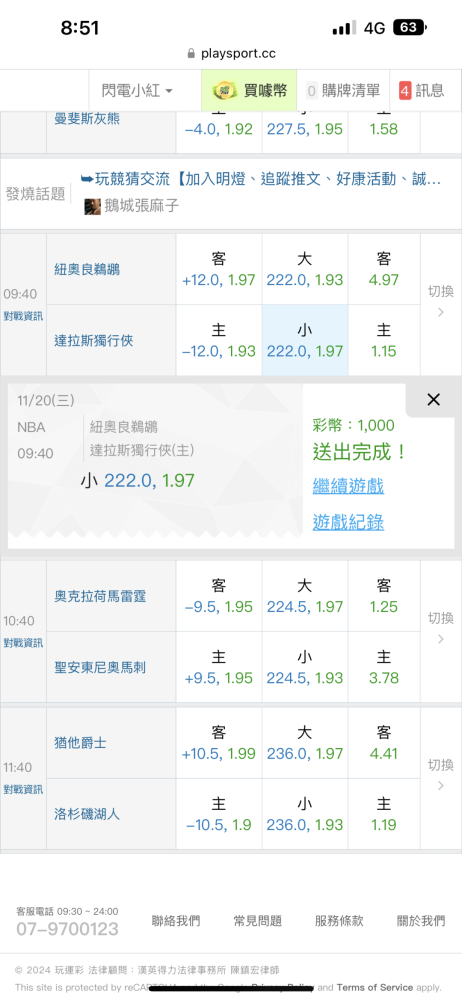Open 玩競猜交流 hot topic post

click(x=261, y=179)
